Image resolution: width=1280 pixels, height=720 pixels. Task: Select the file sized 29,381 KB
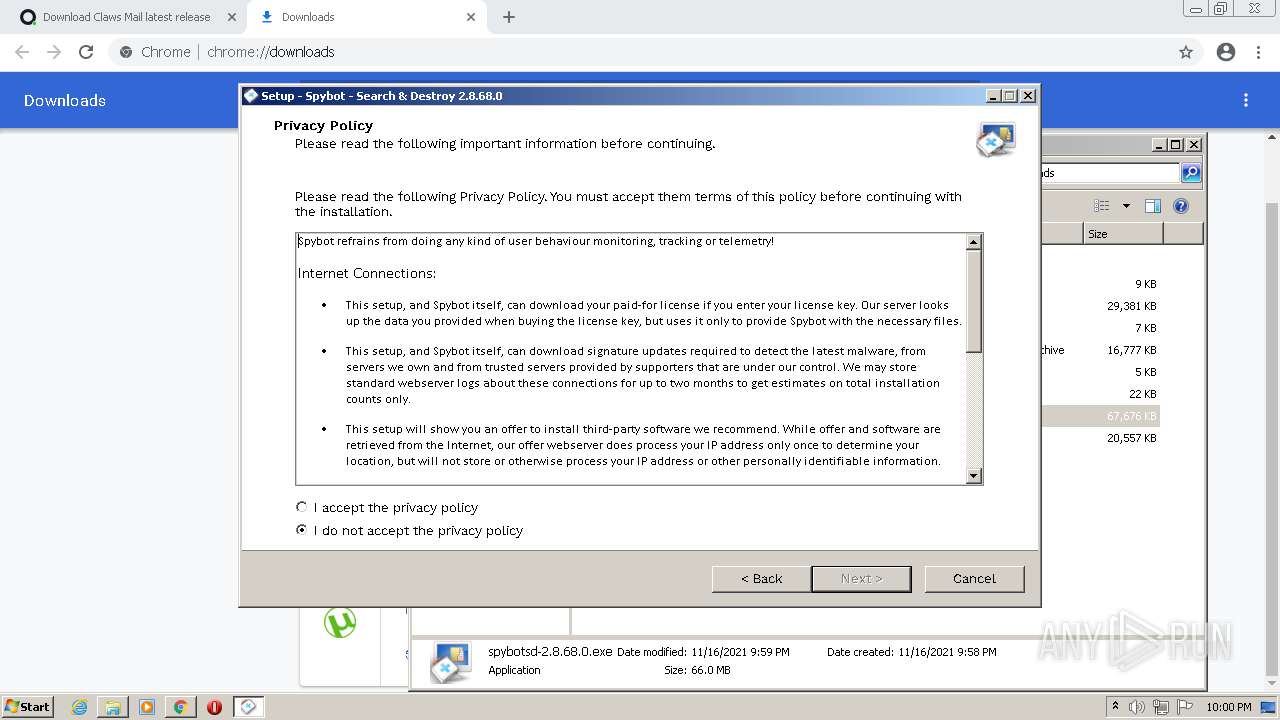(1131, 306)
